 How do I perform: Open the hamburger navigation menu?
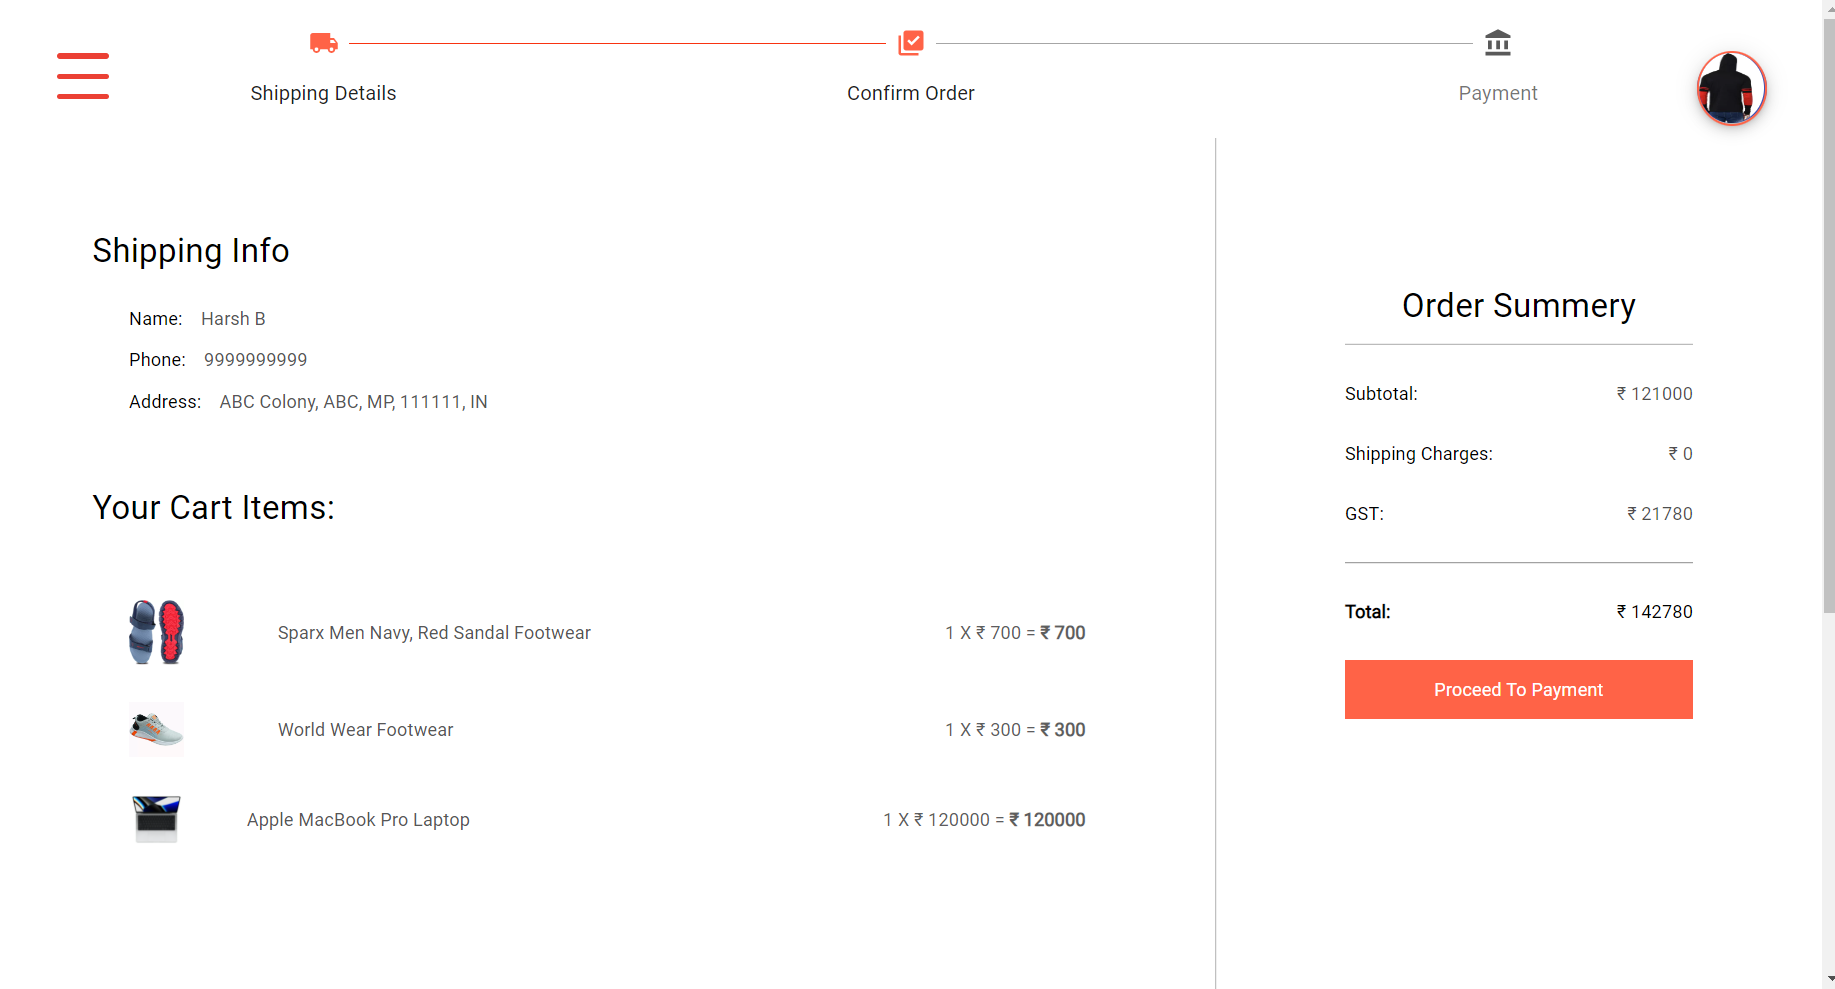coord(83,76)
